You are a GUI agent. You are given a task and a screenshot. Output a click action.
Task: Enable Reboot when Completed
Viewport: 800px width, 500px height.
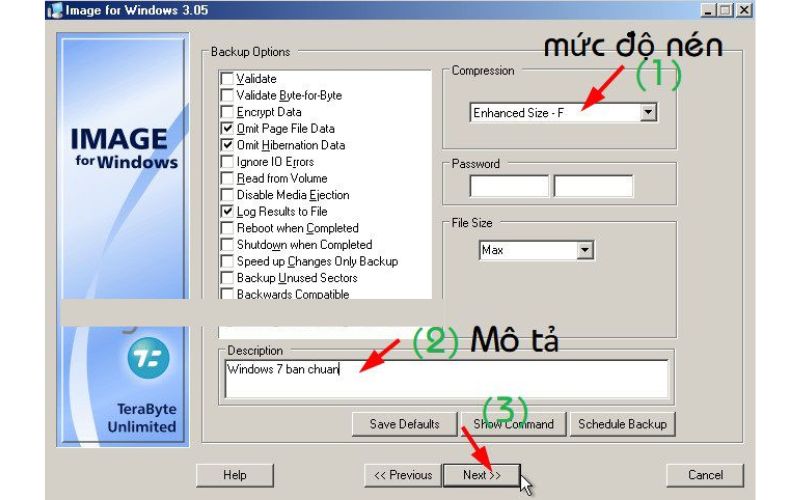click(x=227, y=228)
